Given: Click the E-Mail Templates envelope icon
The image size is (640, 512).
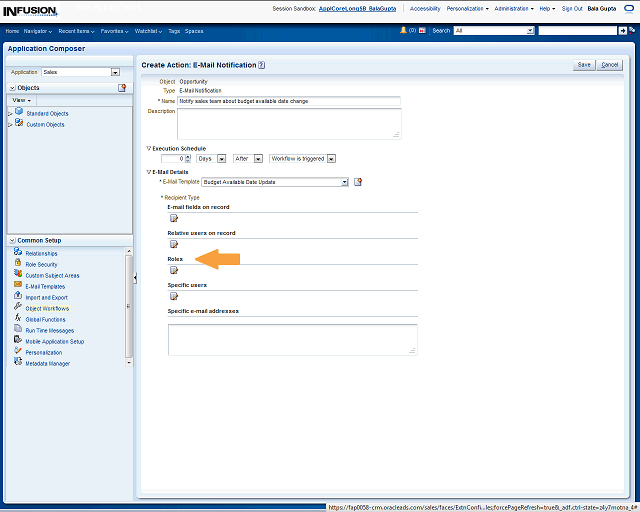Looking at the screenshot, I should [18, 286].
